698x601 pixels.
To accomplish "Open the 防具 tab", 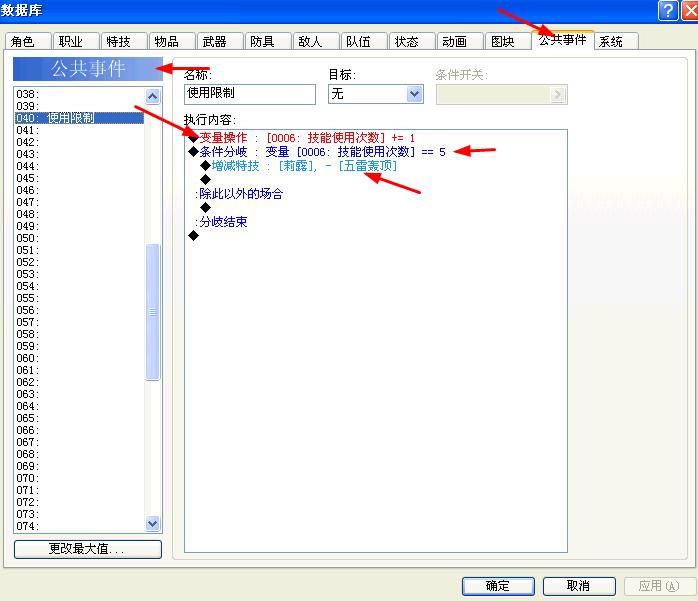I will [x=268, y=41].
